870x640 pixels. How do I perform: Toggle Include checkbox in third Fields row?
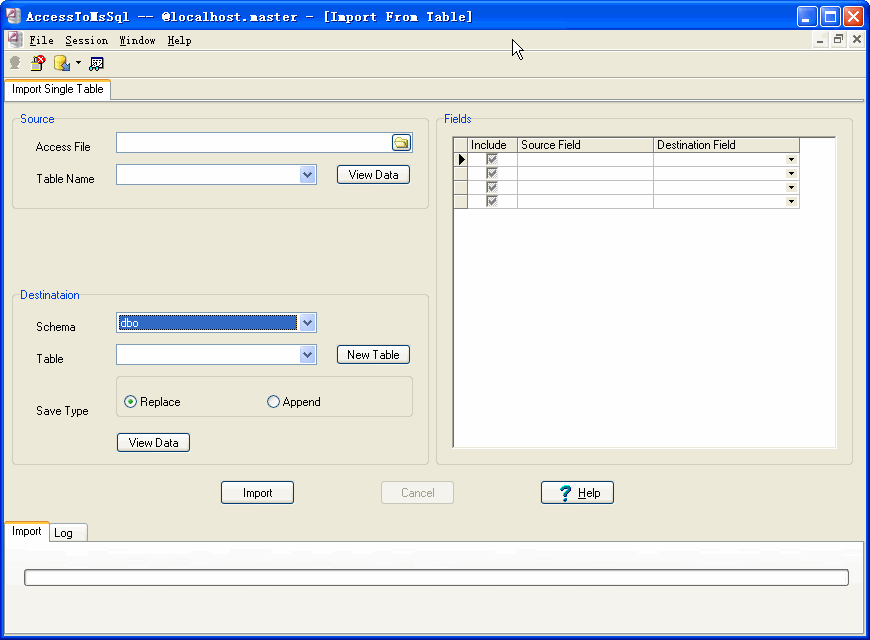tap(492, 187)
